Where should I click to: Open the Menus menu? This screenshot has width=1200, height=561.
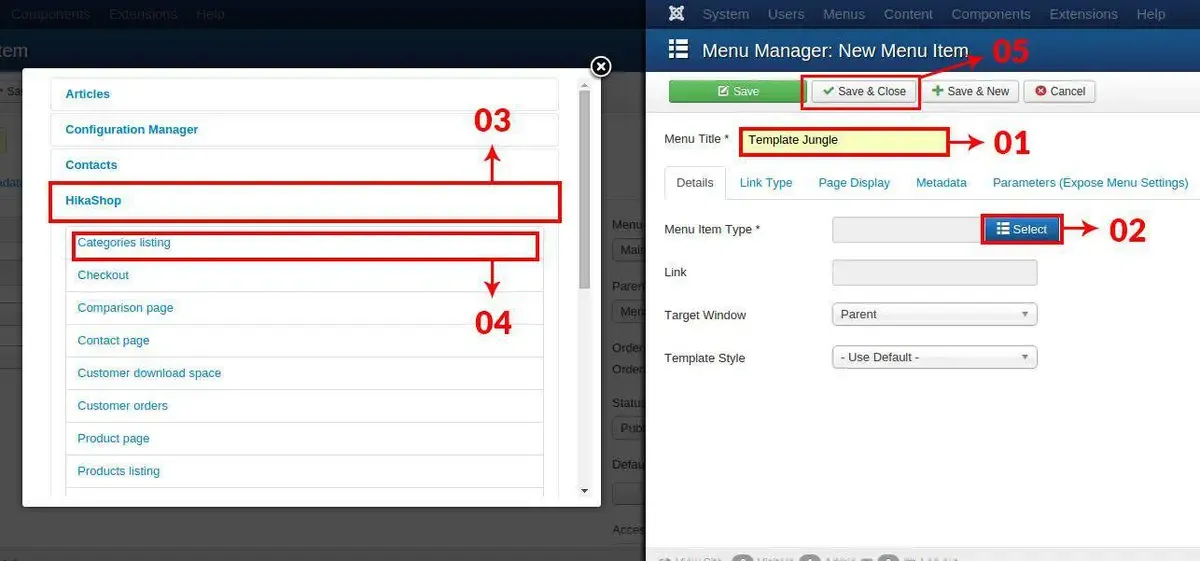844,14
